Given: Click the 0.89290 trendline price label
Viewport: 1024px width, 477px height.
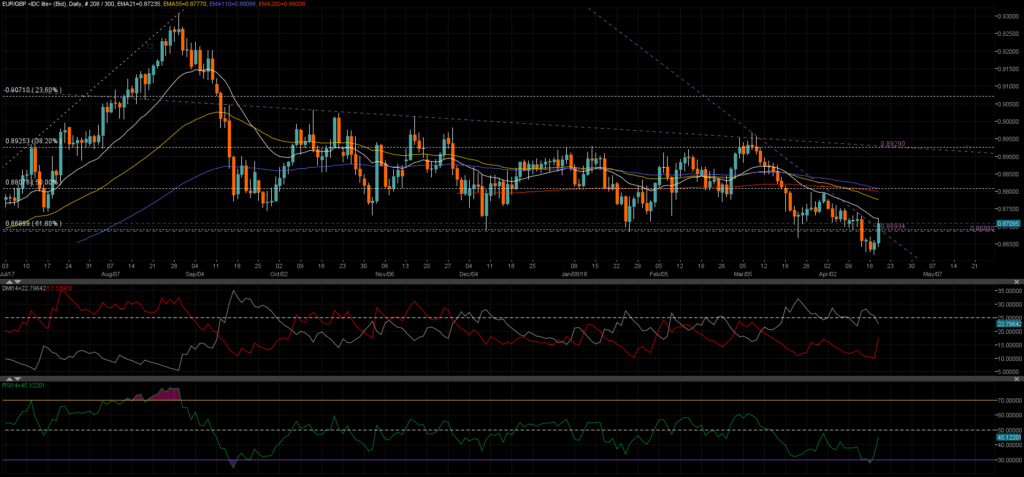Looking at the screenshot, I should (x=894, y=142).
